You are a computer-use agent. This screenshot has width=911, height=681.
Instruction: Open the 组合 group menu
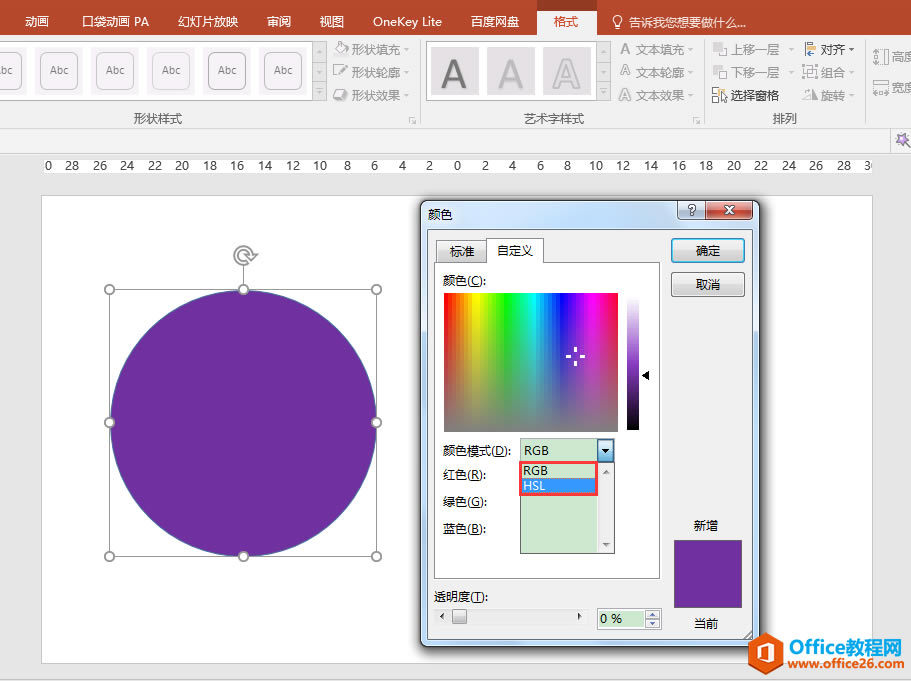pos(829,72)
